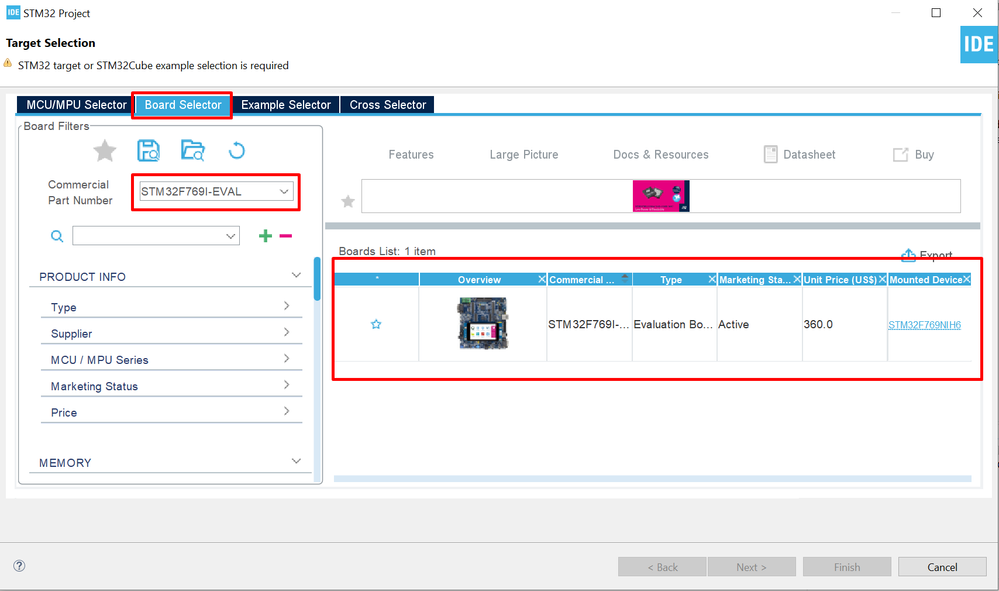Viewport: 999px width, 591px height.
Task: Click the magnifier search icon
Action: [57, 236]
